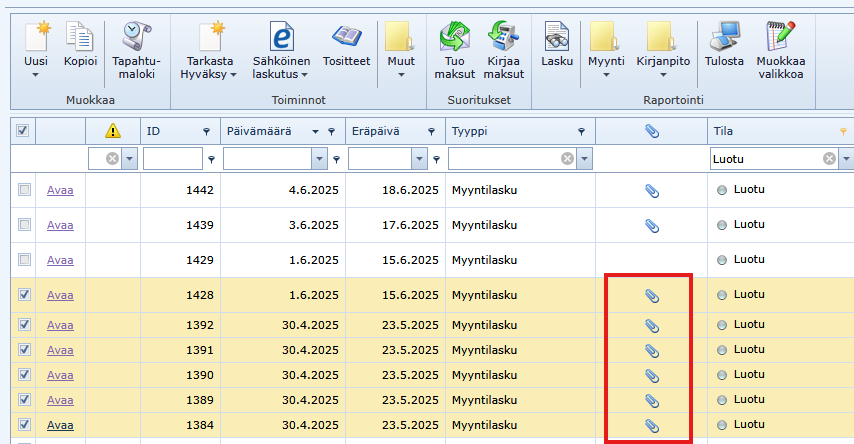
Task: Open the Tapahtumaloki event log
Action: 136,37
